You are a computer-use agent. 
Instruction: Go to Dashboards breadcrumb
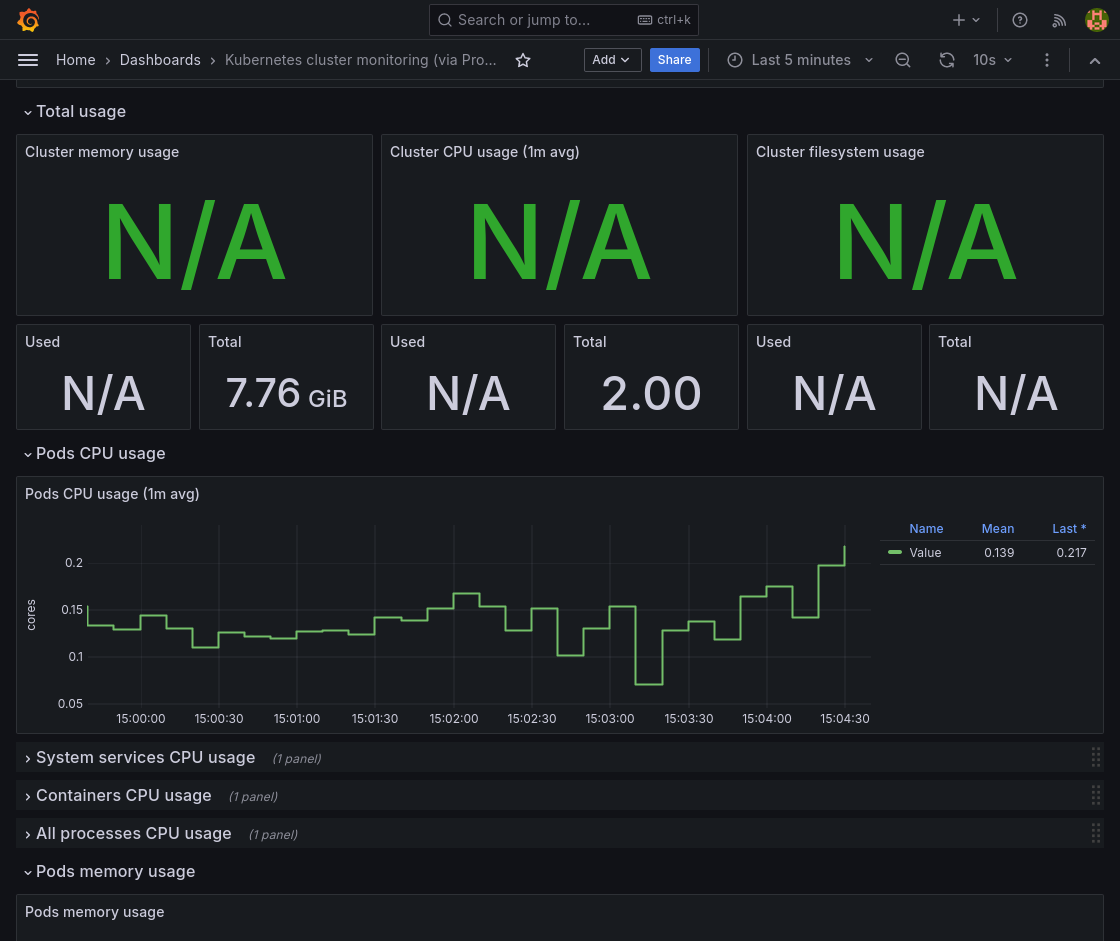click(x=160, y=60)
